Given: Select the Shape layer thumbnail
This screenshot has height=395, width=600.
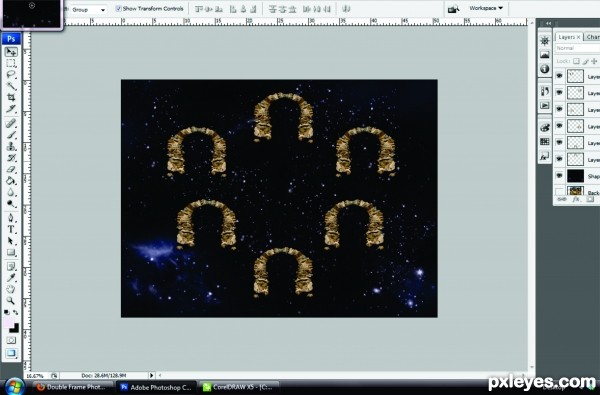Looking at the screenshot, I should click(575, 176).
